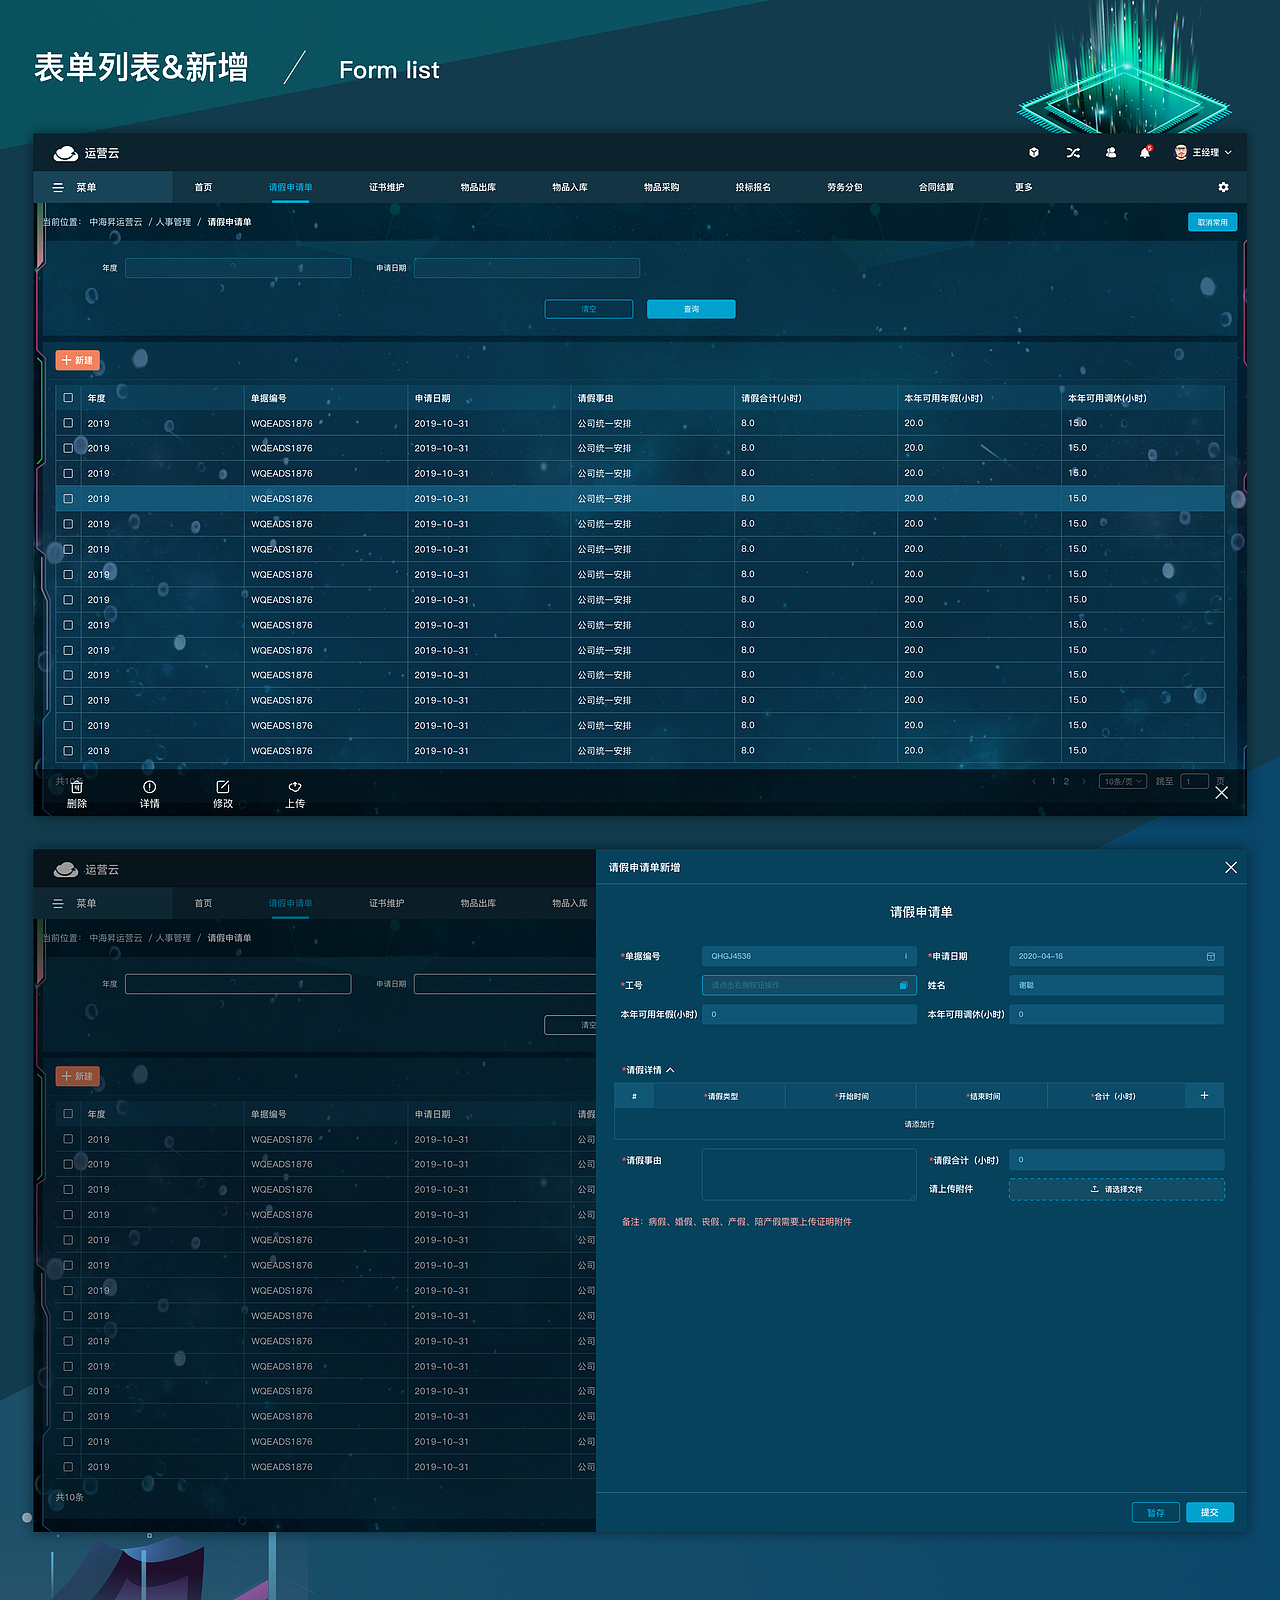Tick the first data row checkbox in lower table

pyautogui.click(x=68, y=1139)
